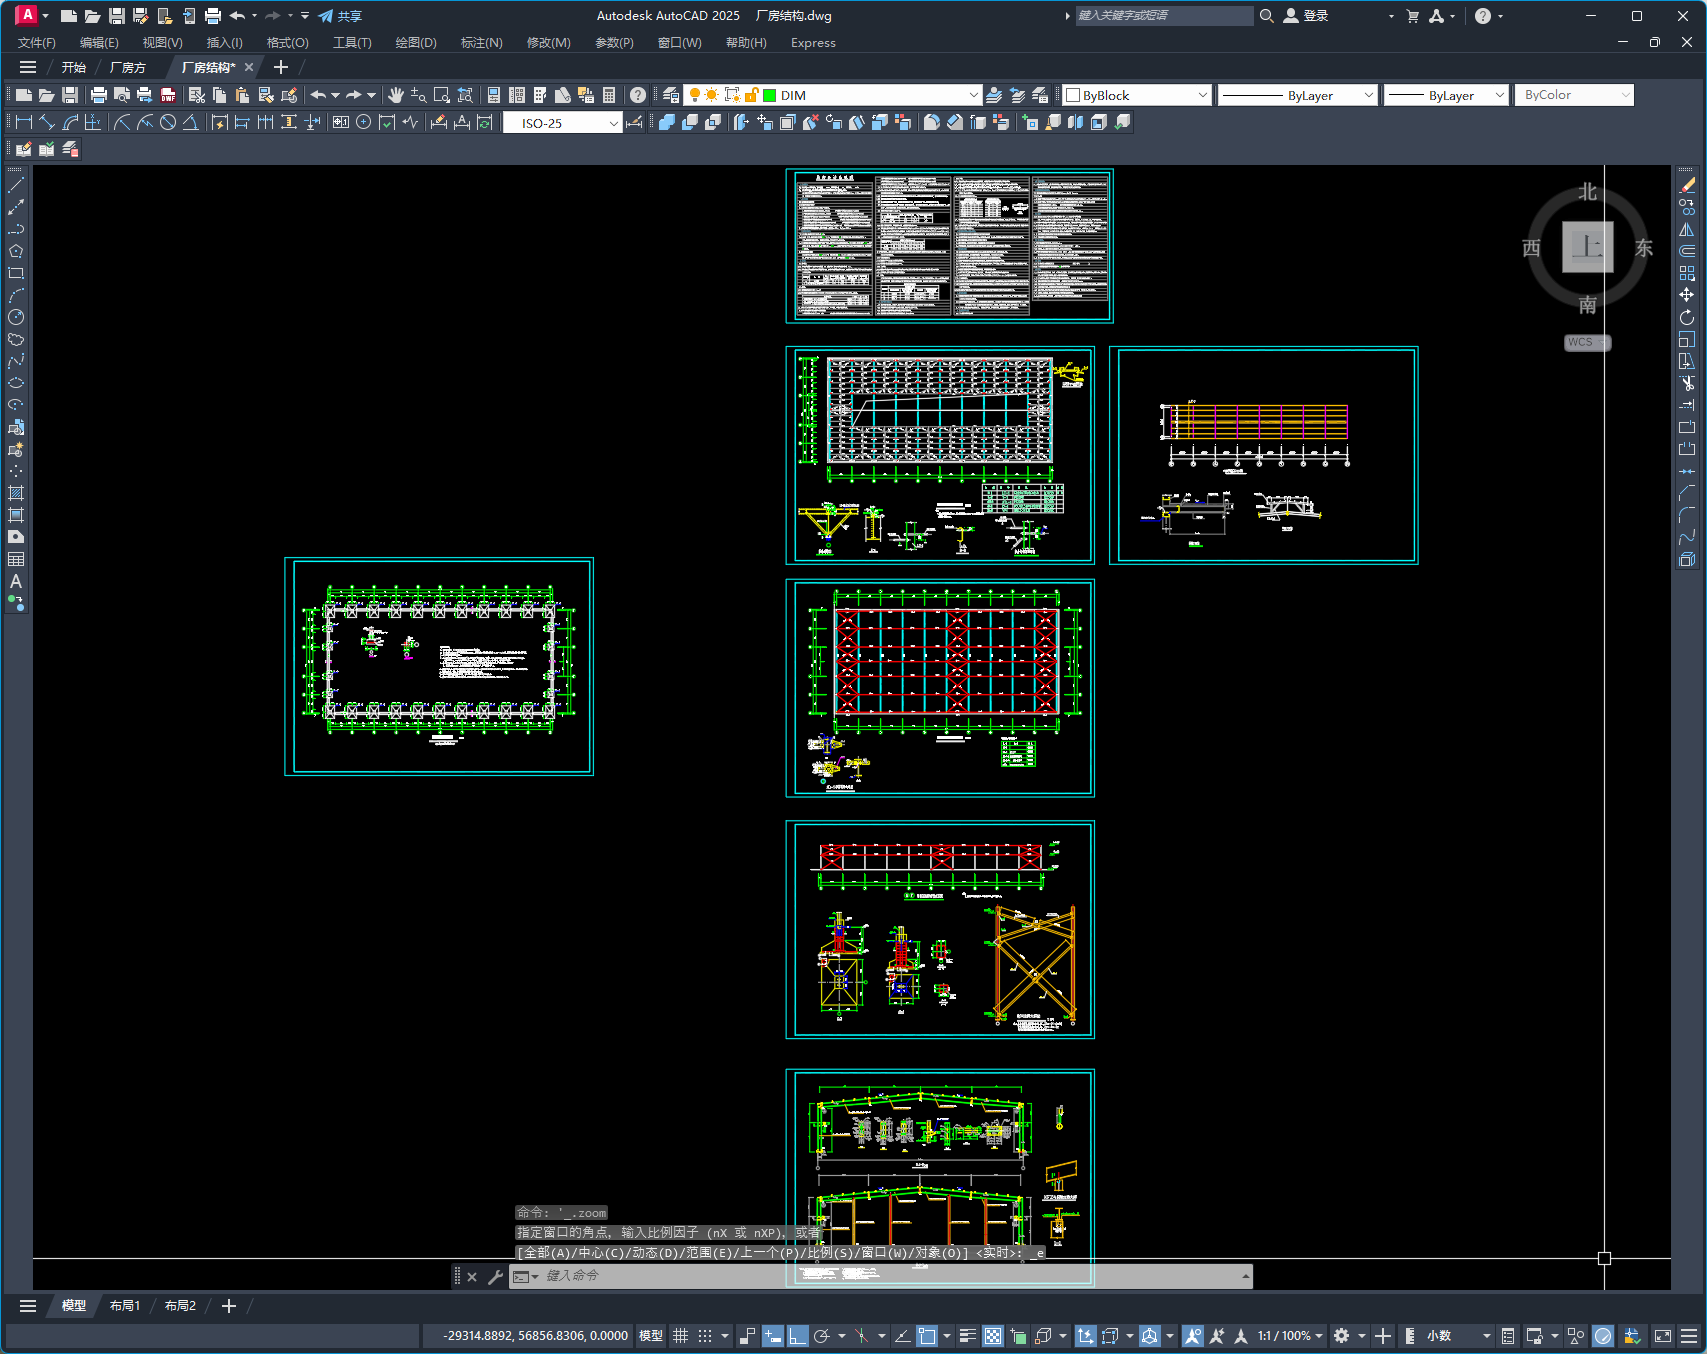Click the Share (共享) button
Screen dimensions: 1707x1354
340,16
